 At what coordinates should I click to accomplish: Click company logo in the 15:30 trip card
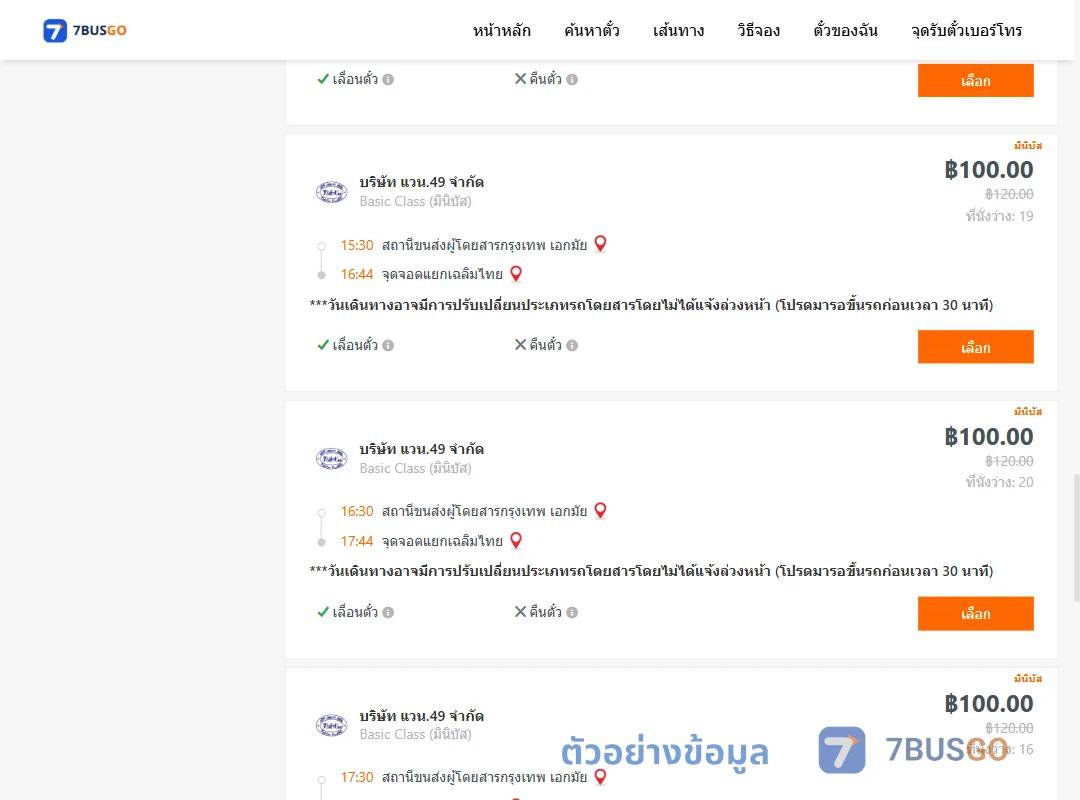[x=331, y=192]
